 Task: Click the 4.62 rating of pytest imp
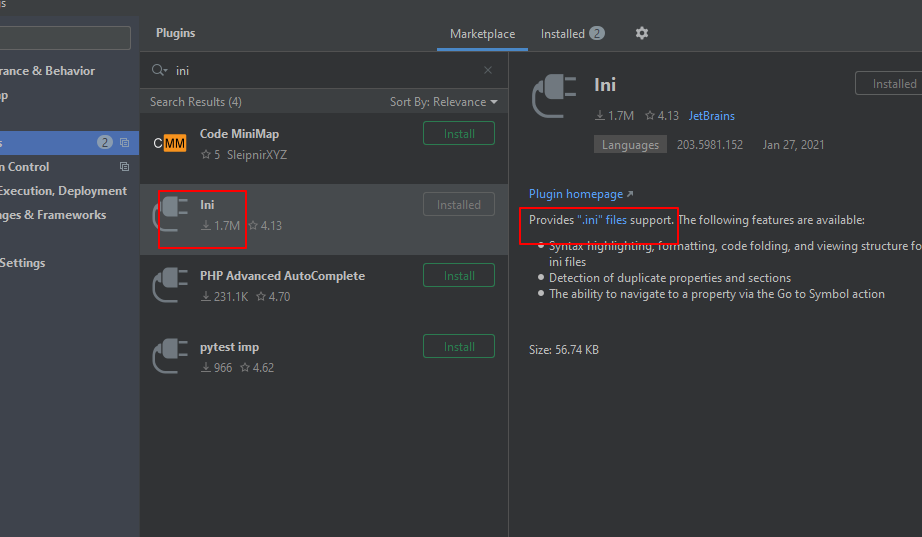coord(258,368)
